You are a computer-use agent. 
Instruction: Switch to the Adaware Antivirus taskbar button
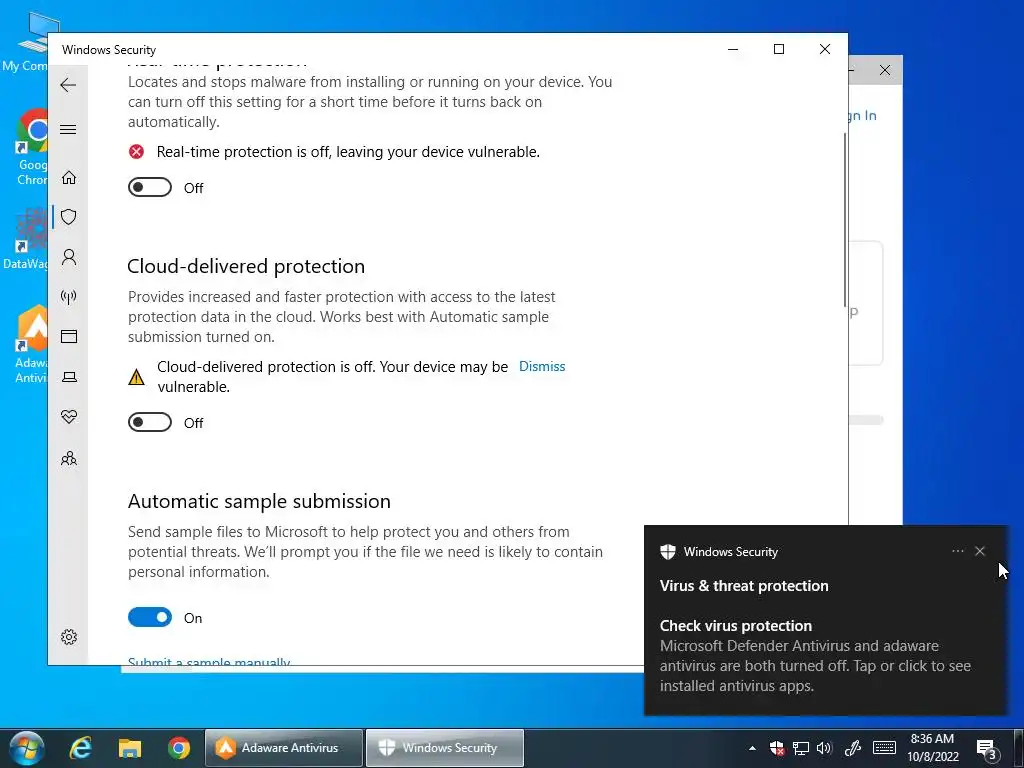[283, 748]
